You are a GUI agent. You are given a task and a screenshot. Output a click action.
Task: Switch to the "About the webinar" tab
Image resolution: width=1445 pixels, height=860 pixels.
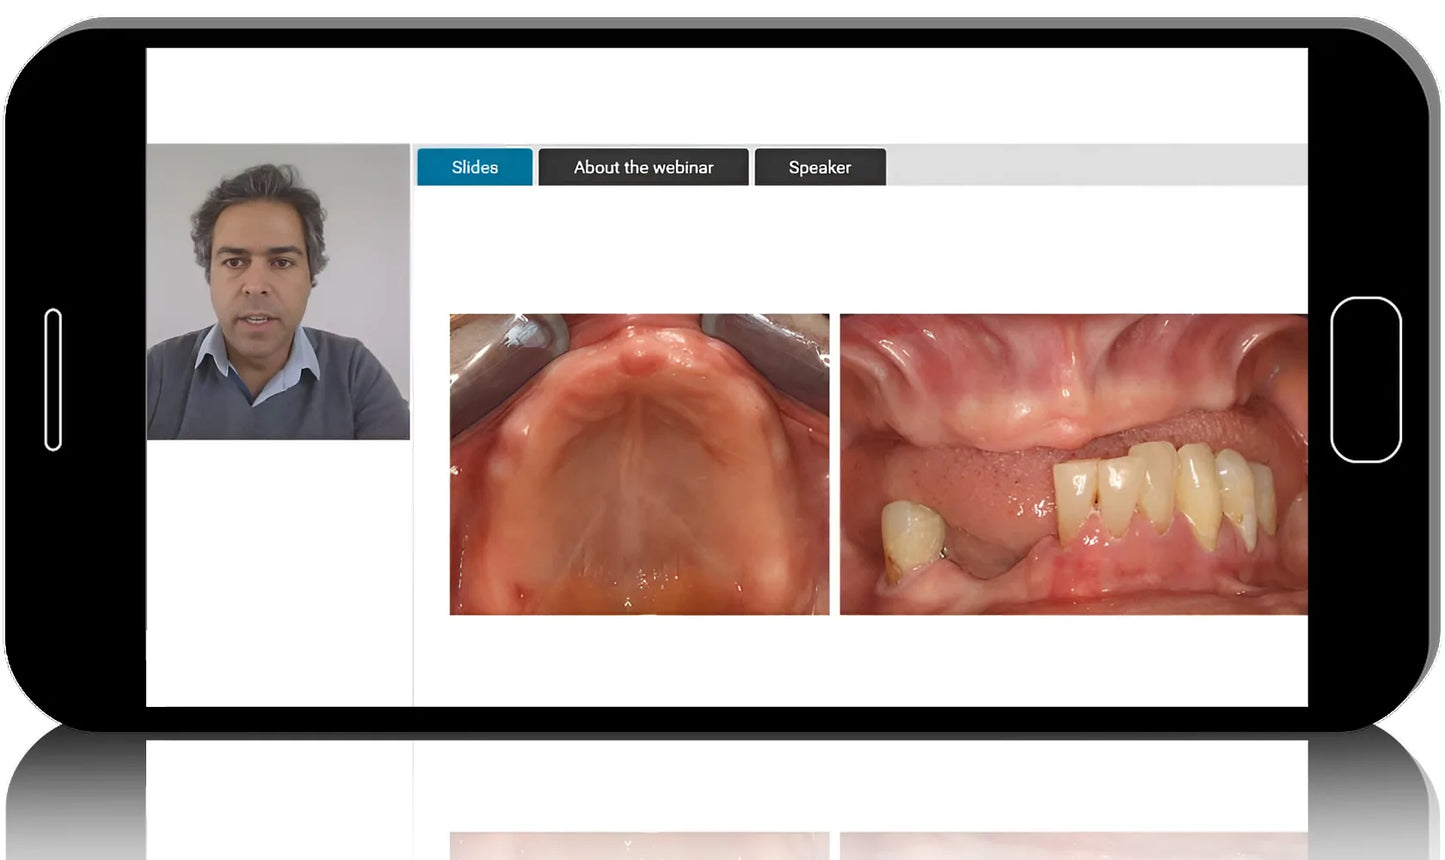pos(642,167)
